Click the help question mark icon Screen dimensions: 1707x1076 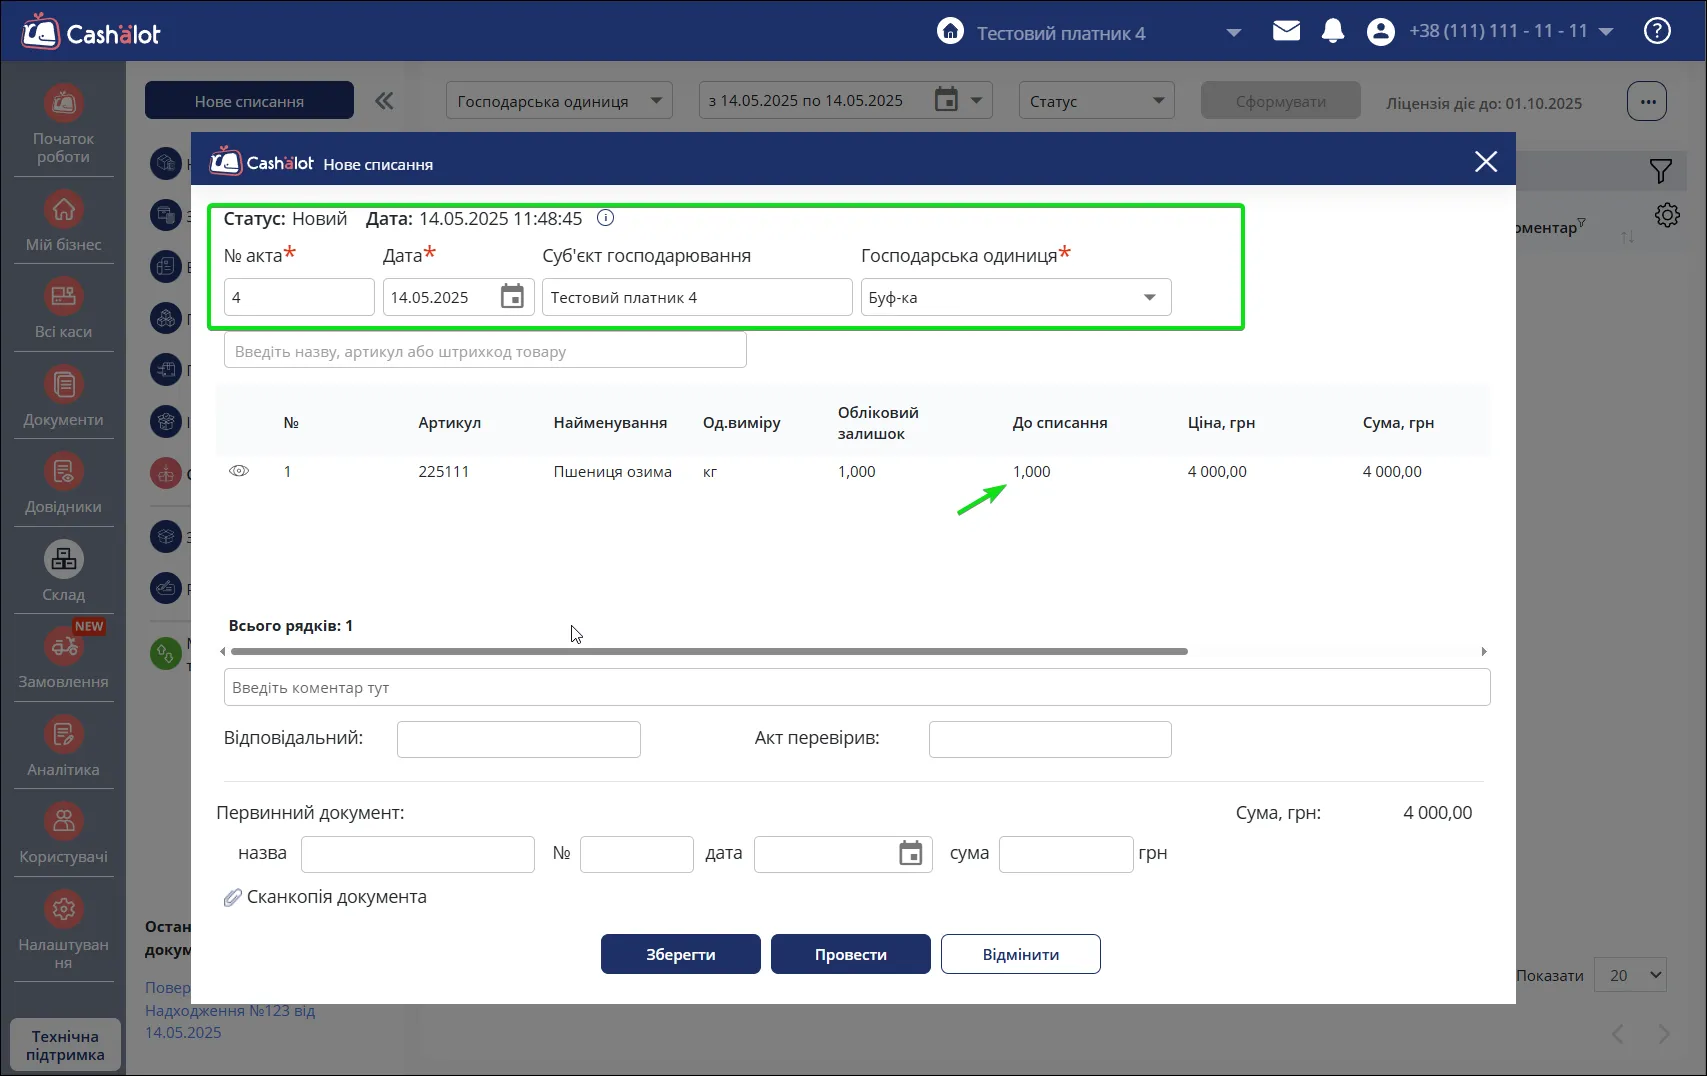coord(1657,31)
